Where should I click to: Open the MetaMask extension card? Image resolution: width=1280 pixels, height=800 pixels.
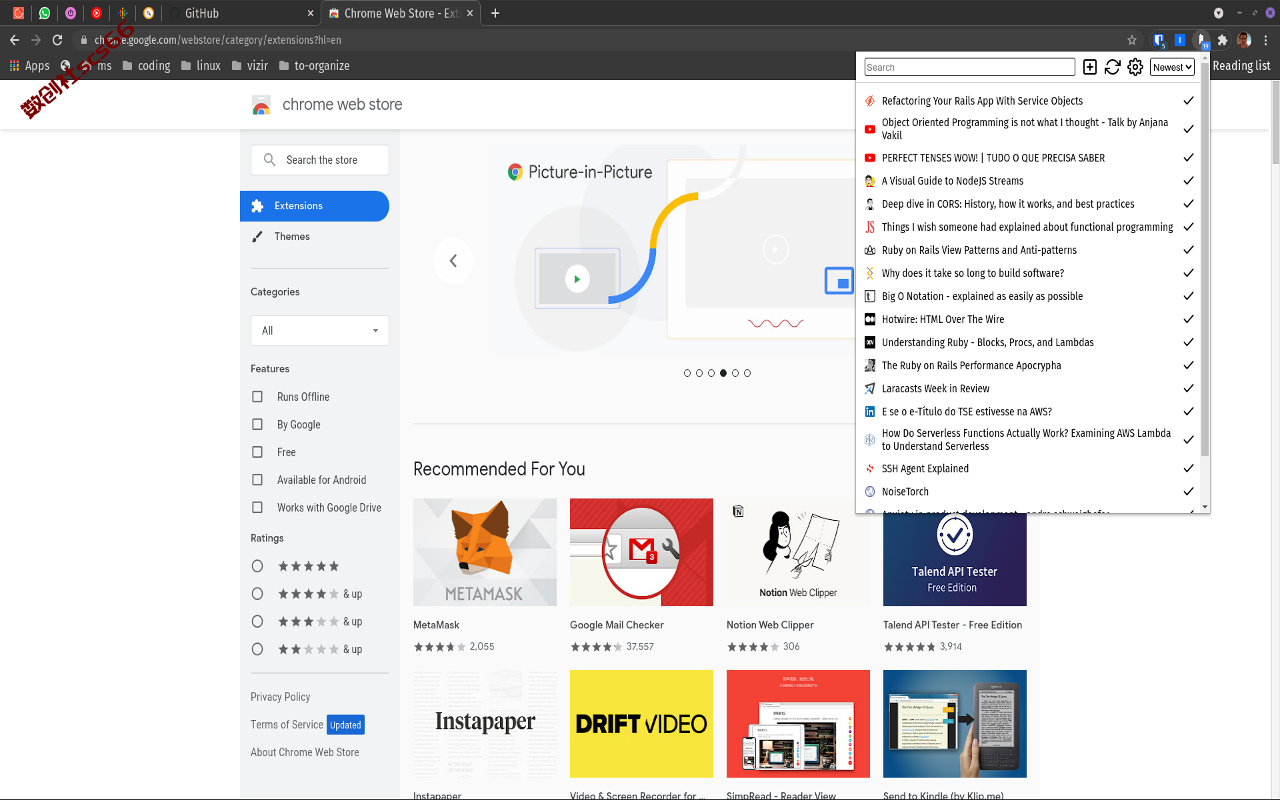pyautogui.click(x=485, y=576)
